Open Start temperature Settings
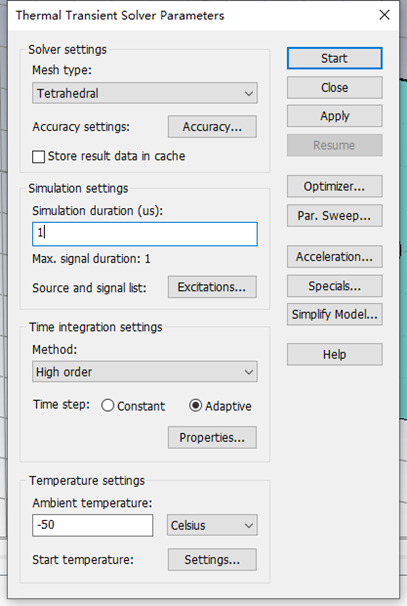407x606 pixels. pos(212,560)
